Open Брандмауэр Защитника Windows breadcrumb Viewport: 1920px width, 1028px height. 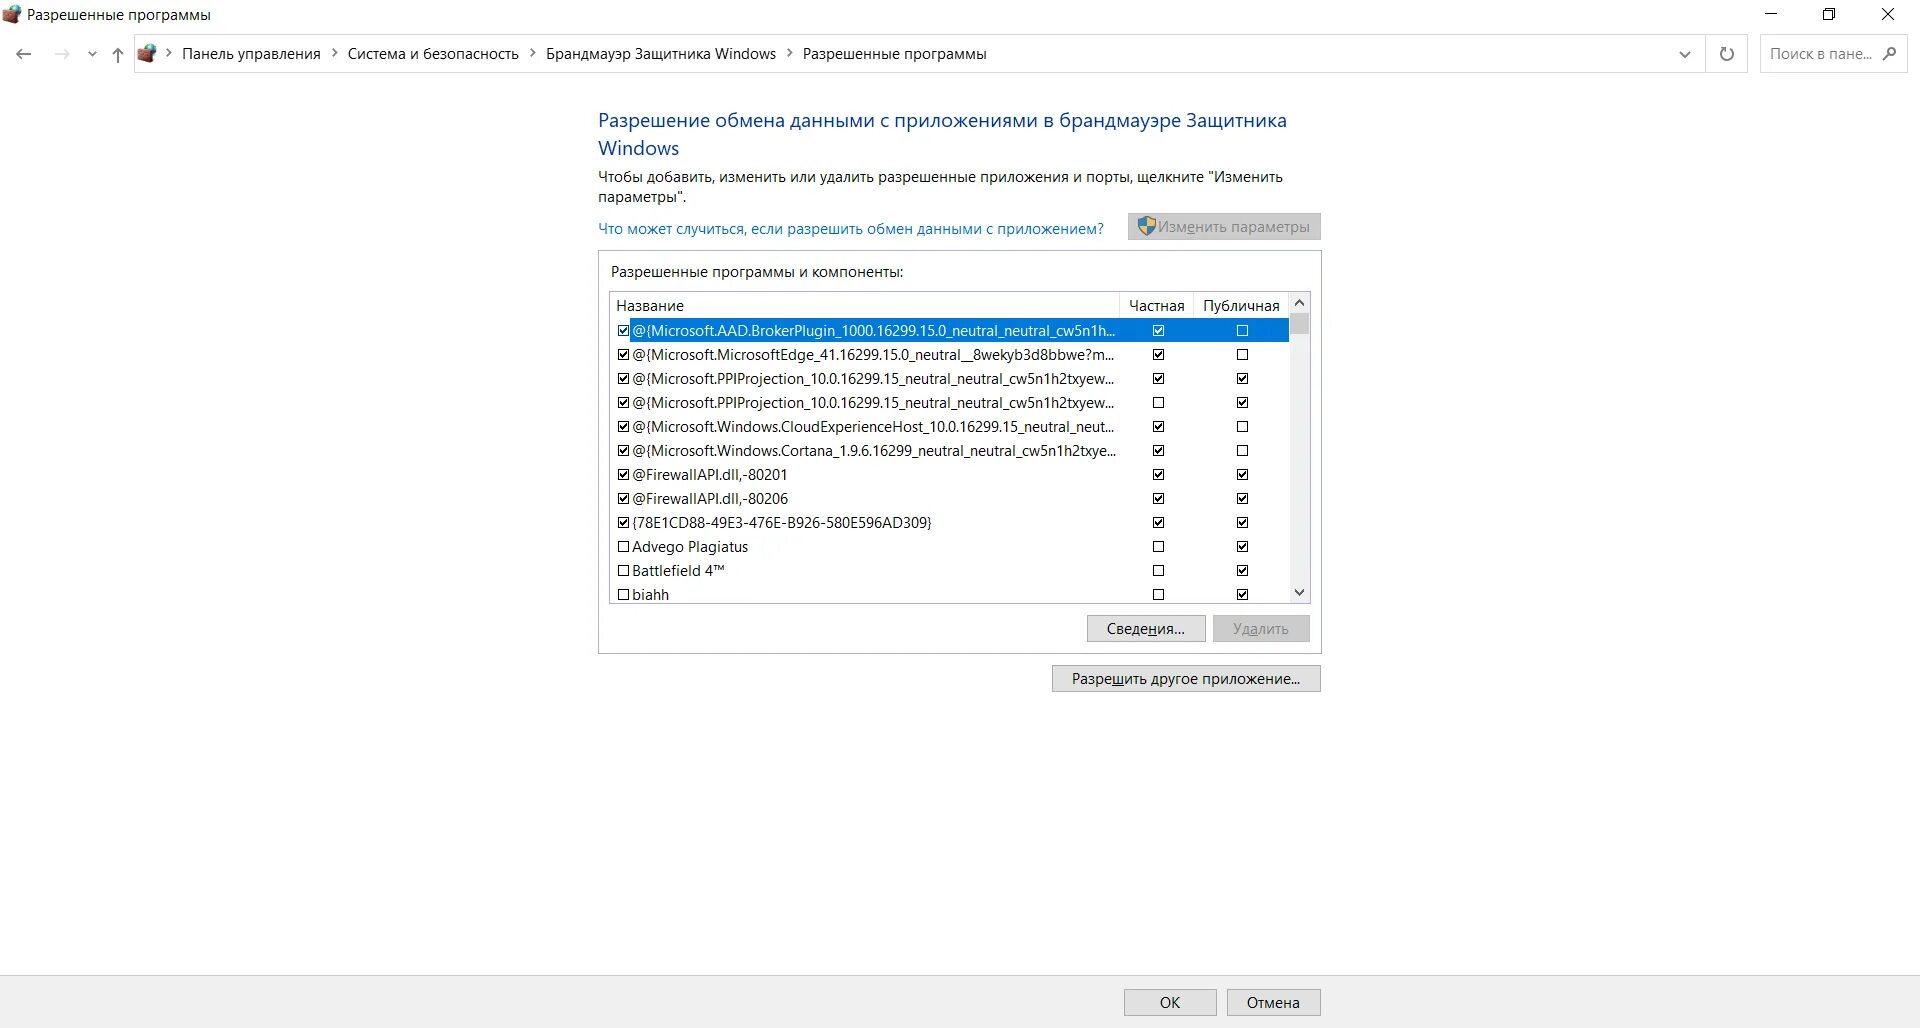(661, 54)
